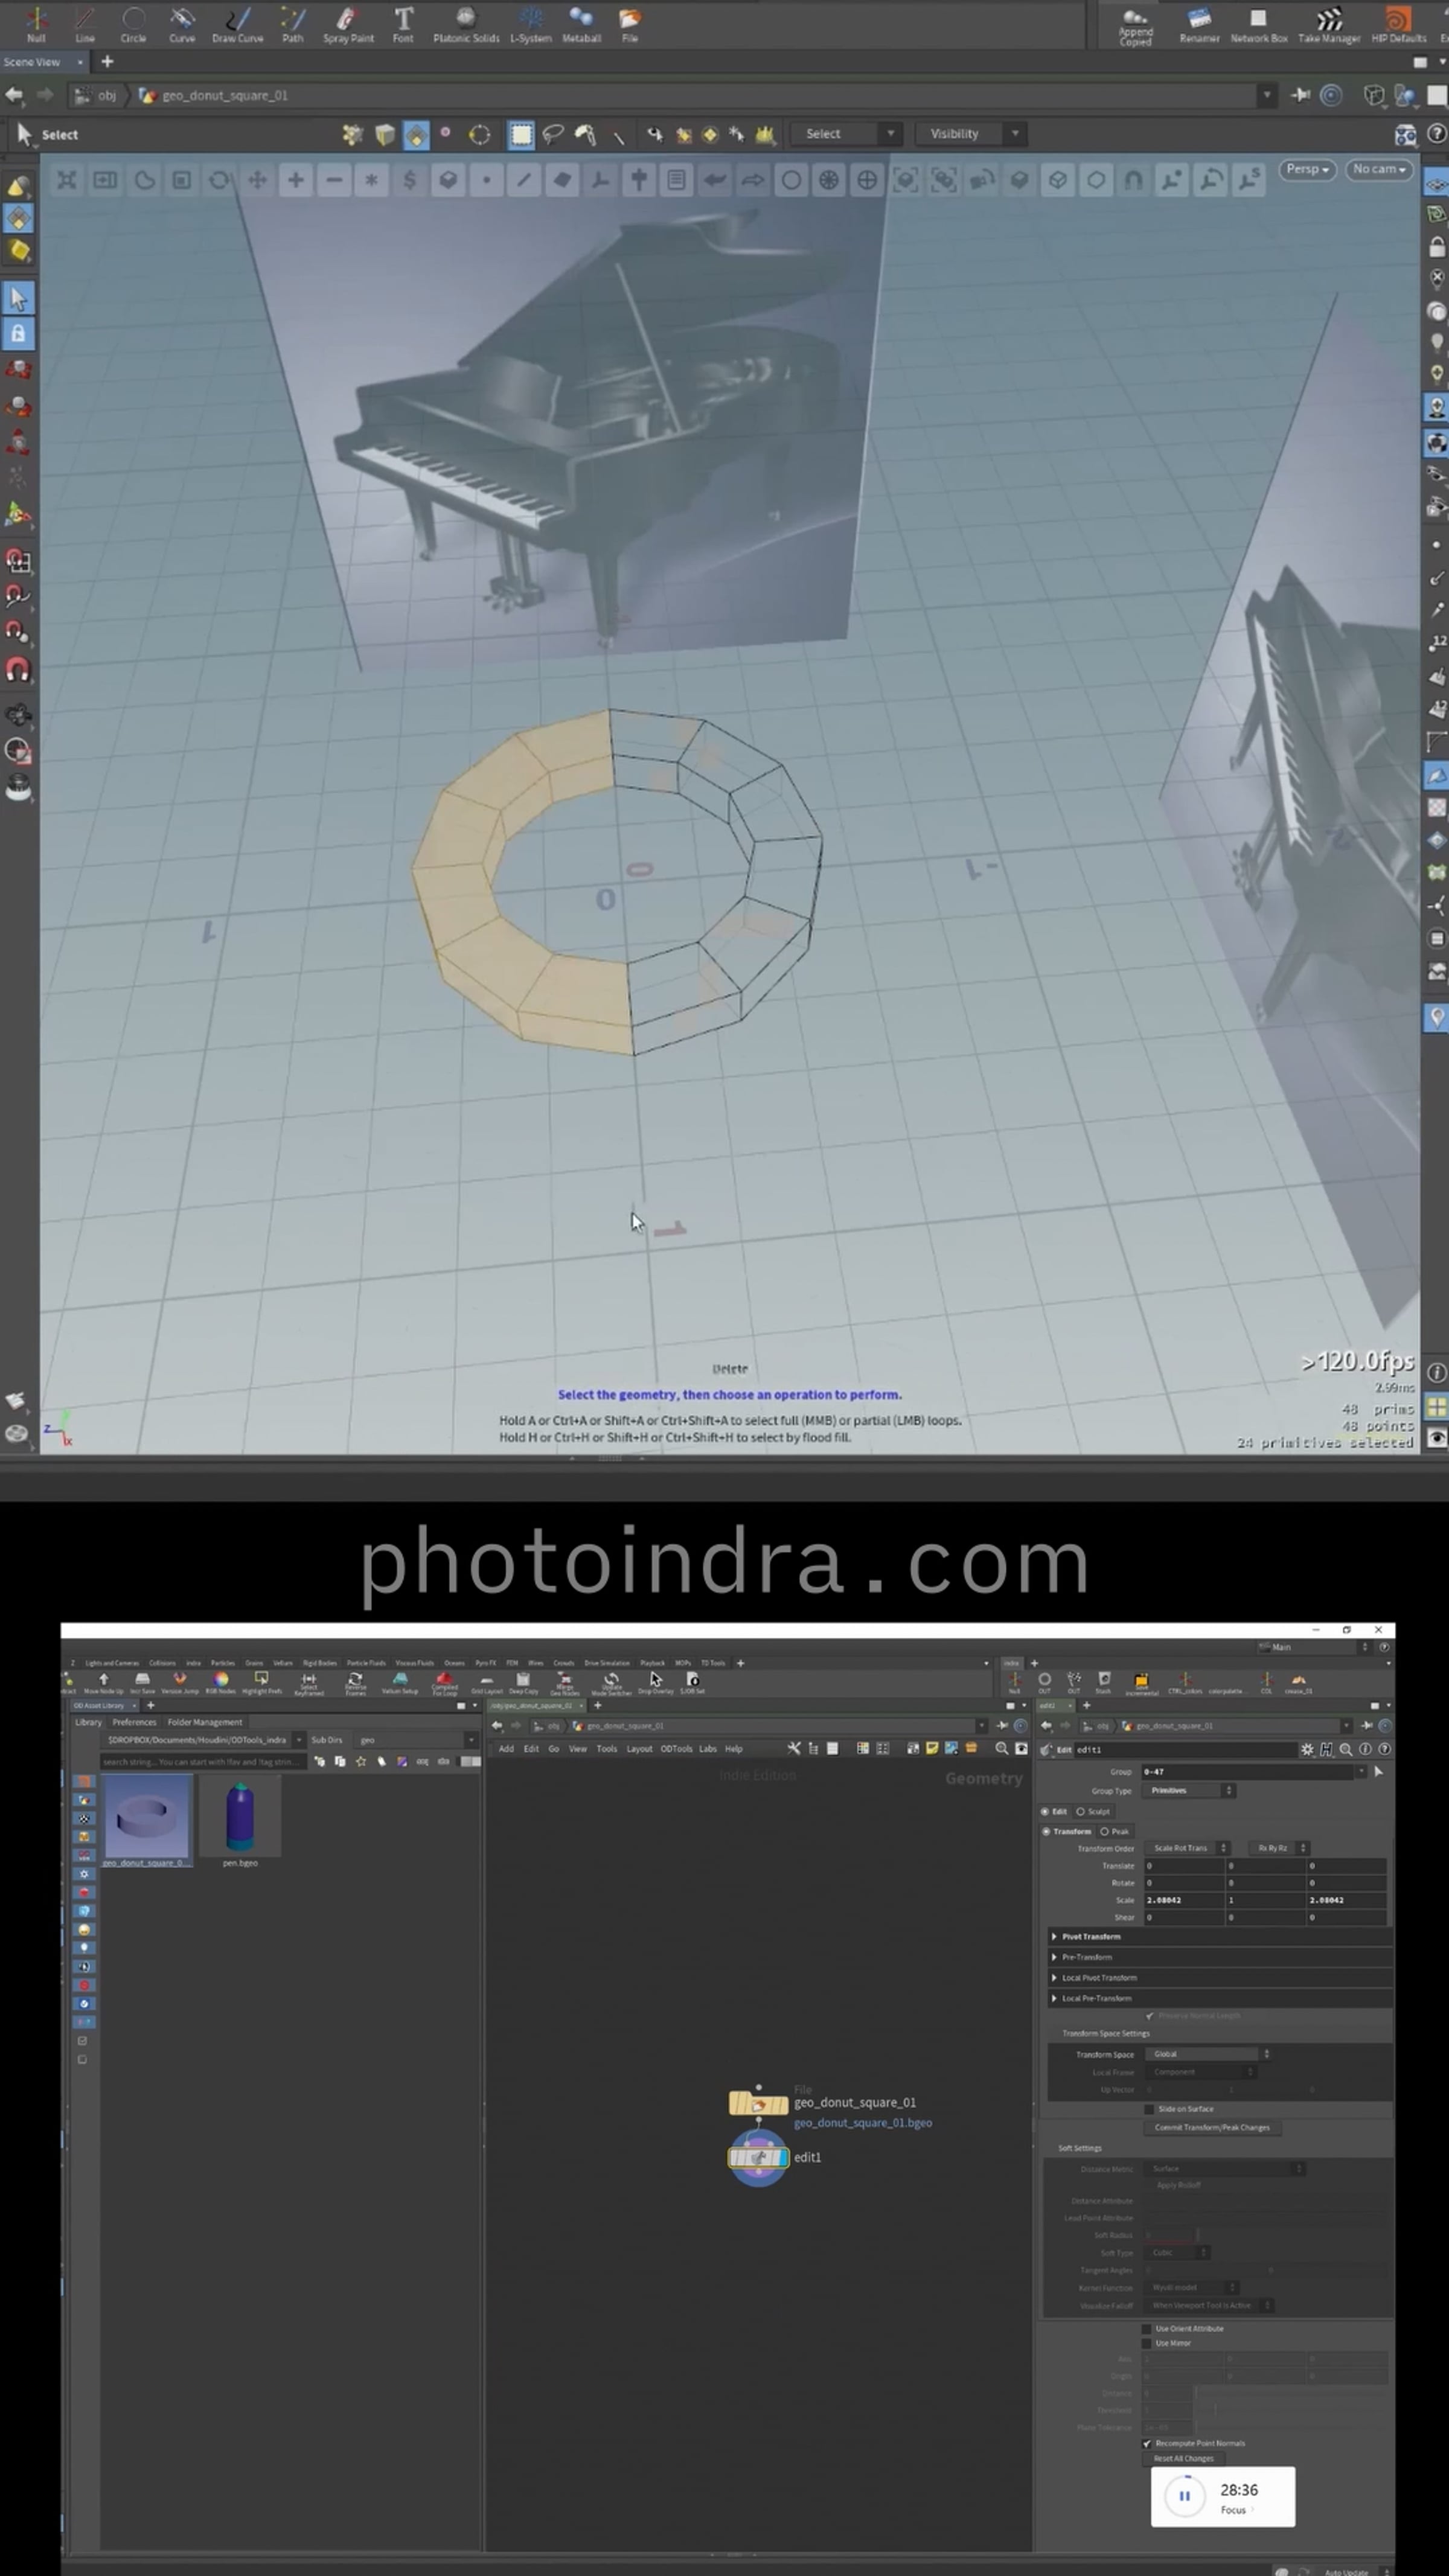Click Commit Transform/Peak Changes button

point(1211,2127)
